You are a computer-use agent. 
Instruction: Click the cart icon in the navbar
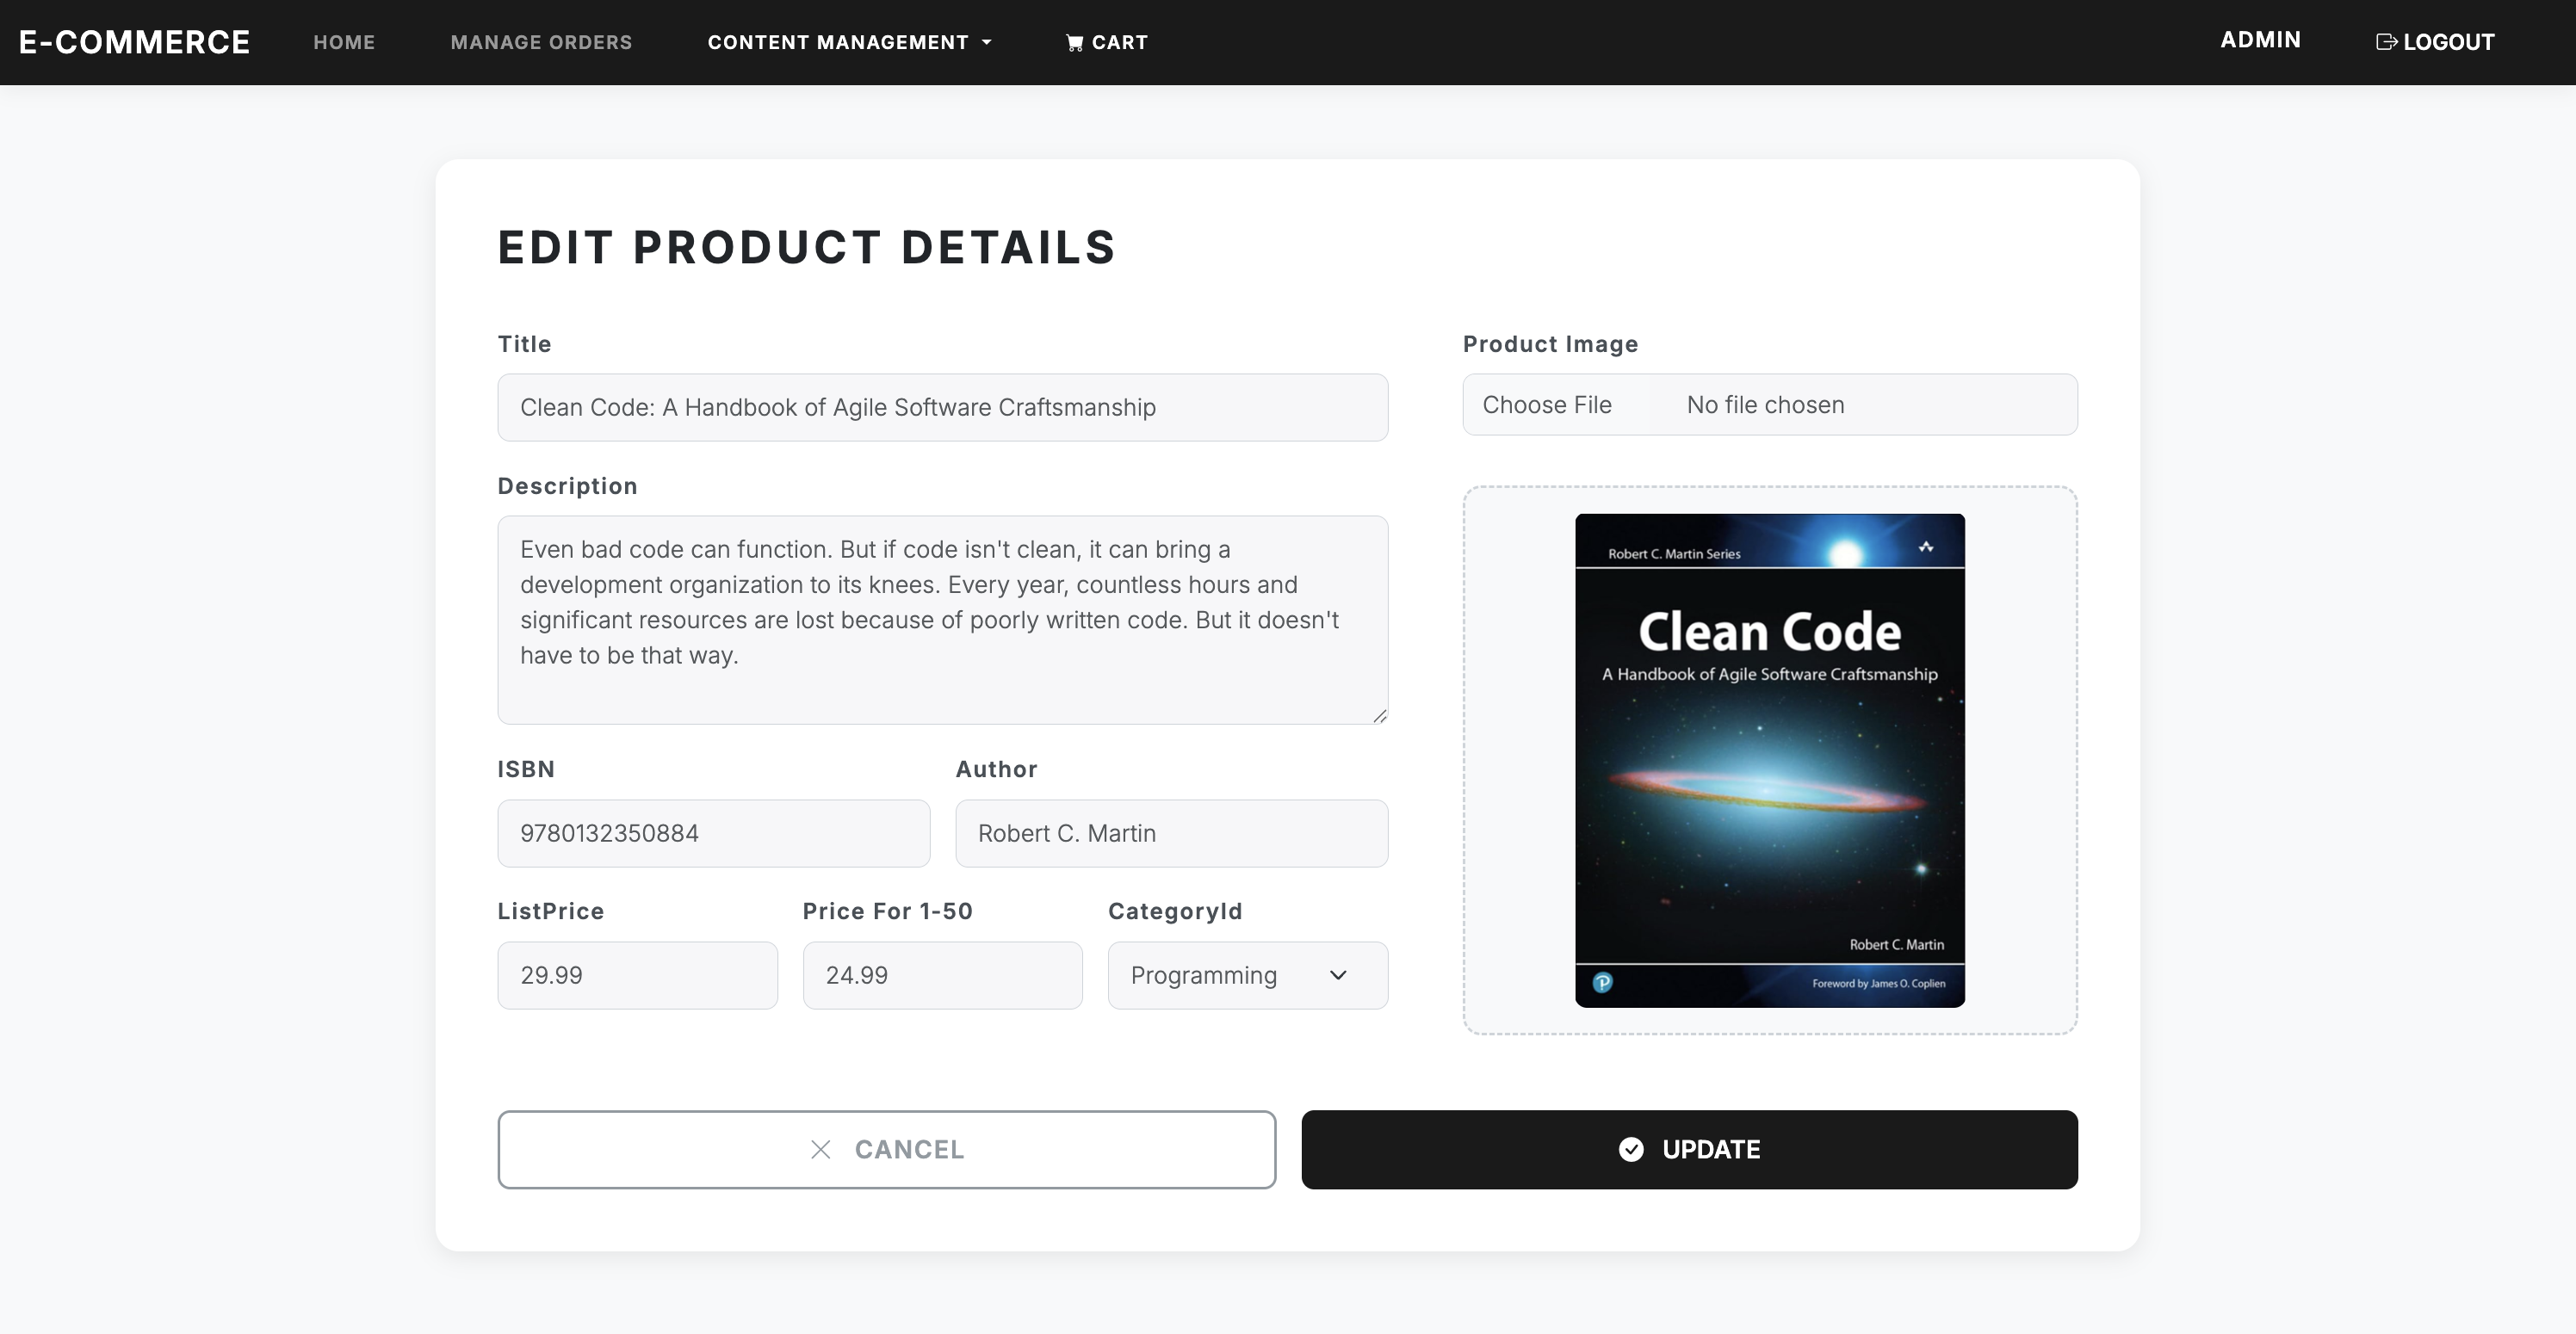pos(1074,43)
